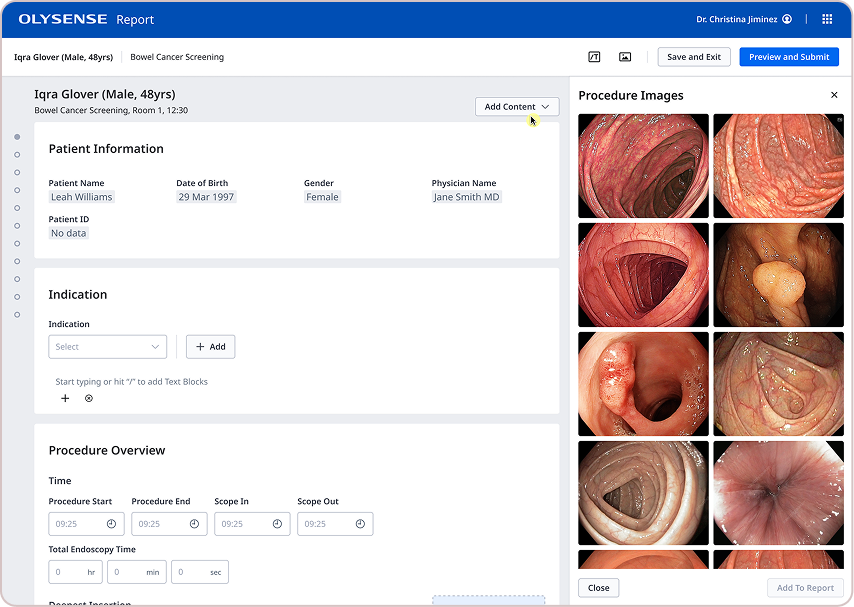
Task: Open the Indication Select dropdown
Action: (x=108, y=347)
